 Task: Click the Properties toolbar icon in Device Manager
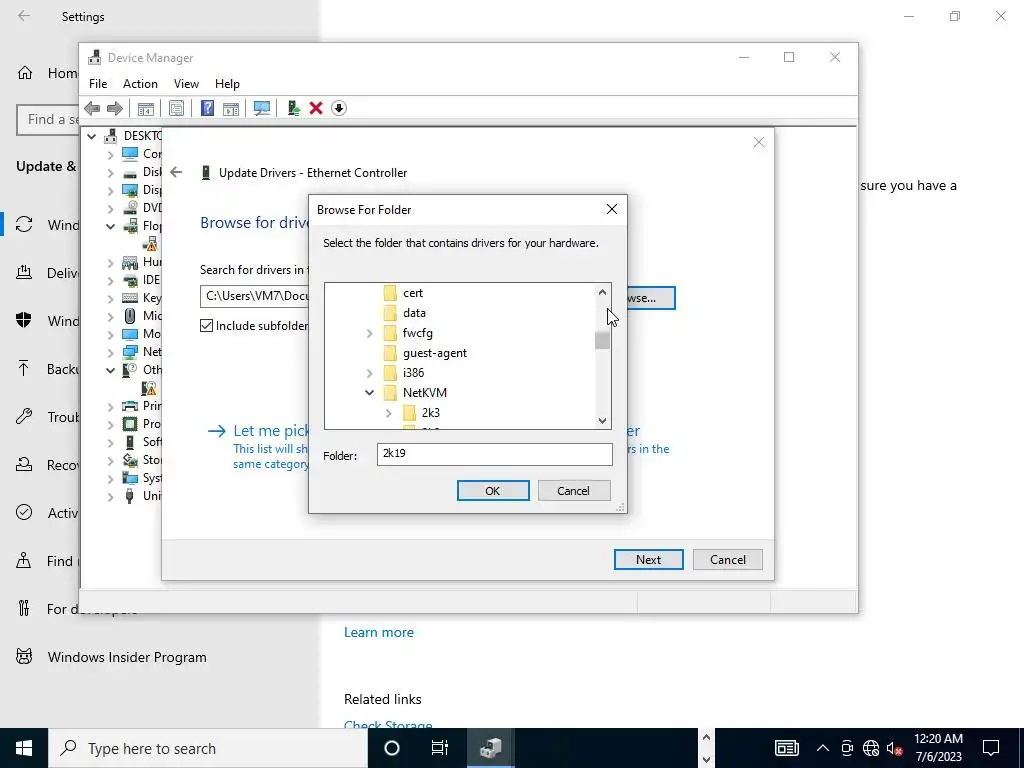176,108
